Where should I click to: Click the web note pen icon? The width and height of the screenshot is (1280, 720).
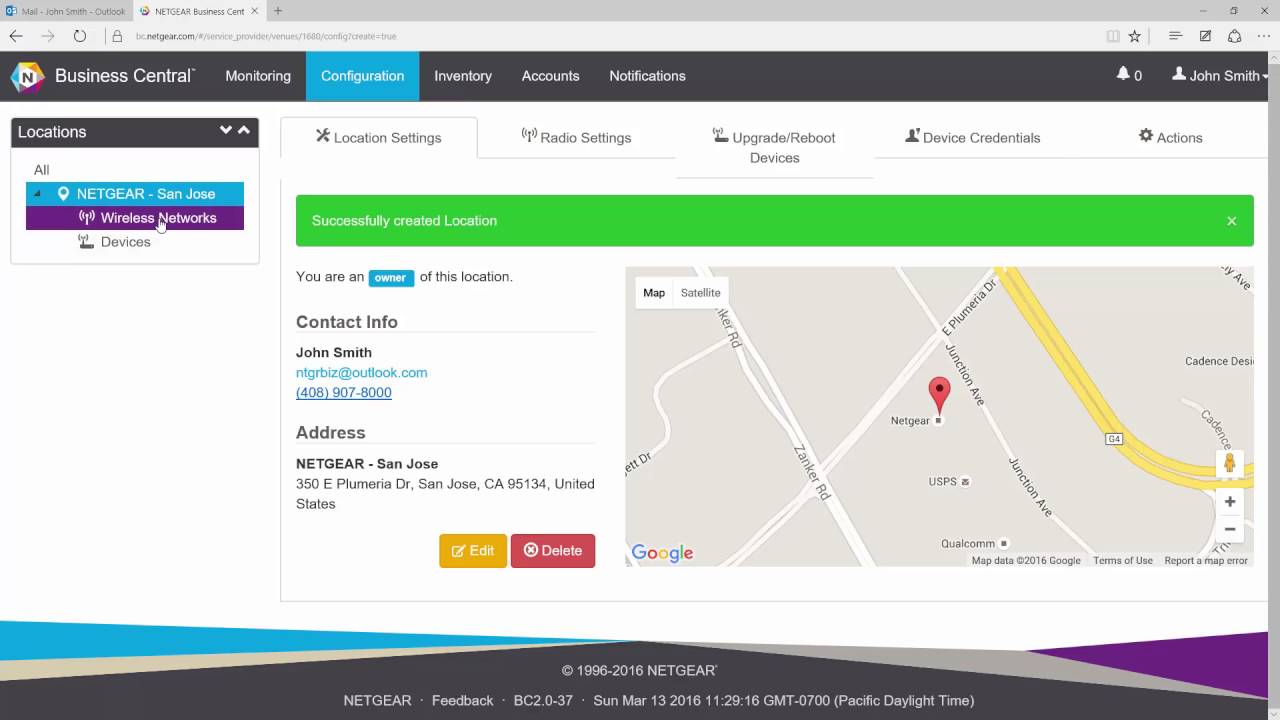coord(1206,36)
